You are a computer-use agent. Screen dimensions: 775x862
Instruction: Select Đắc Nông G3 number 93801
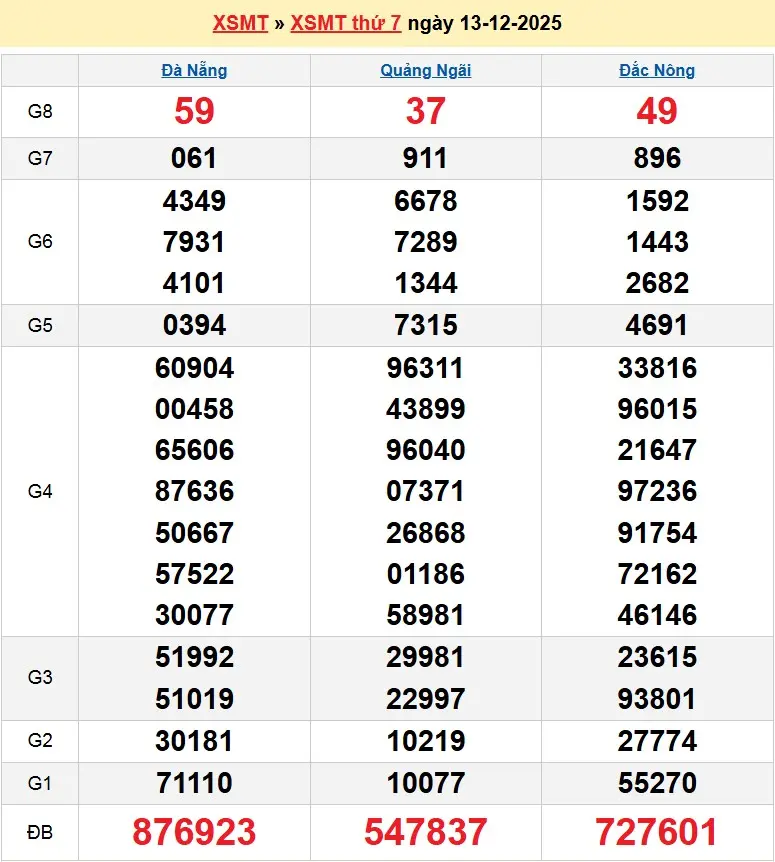pos(657,699)
